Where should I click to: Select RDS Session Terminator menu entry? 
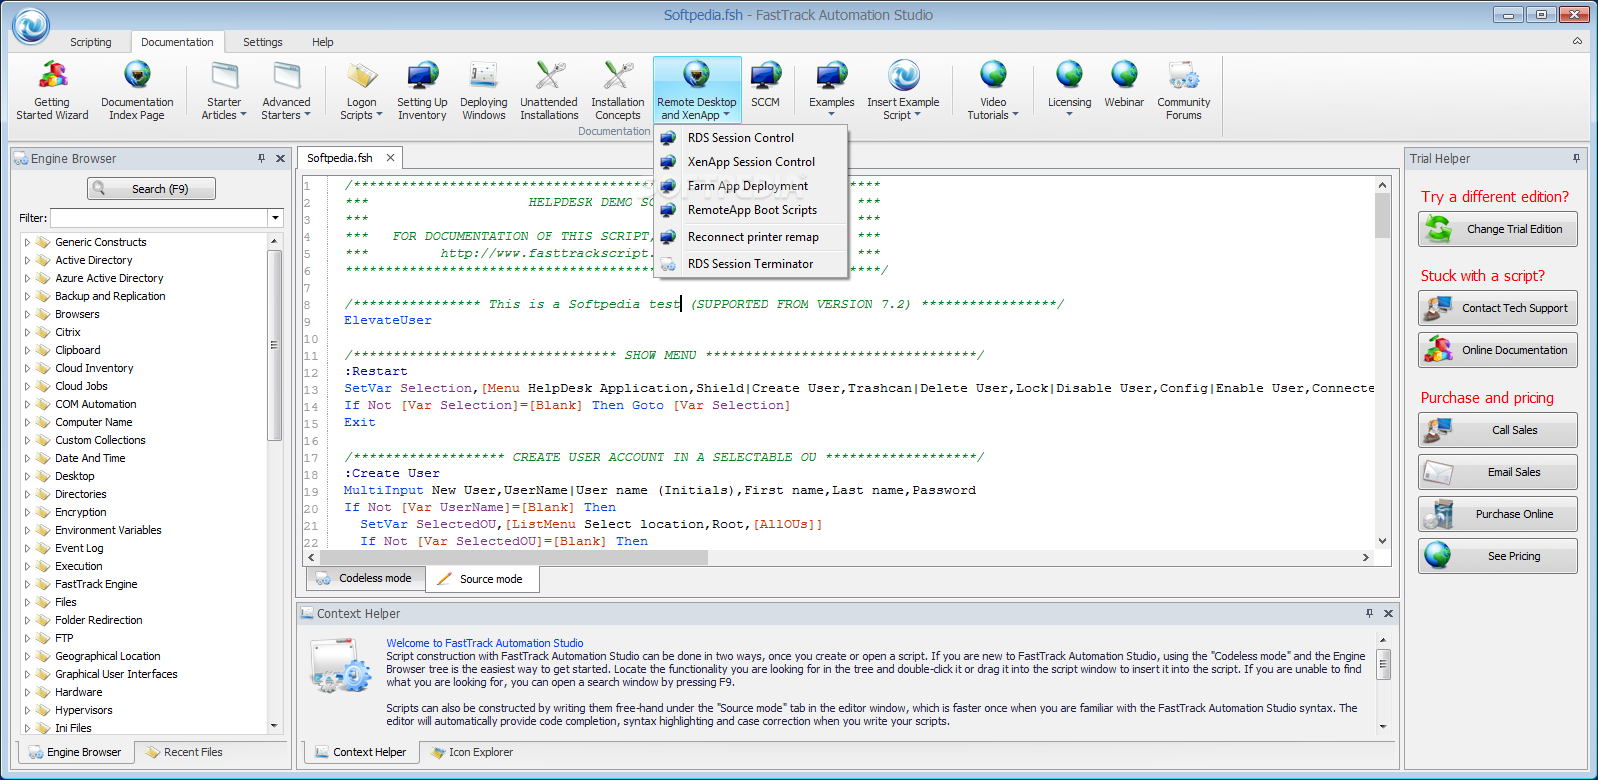(x=750, y=264)
